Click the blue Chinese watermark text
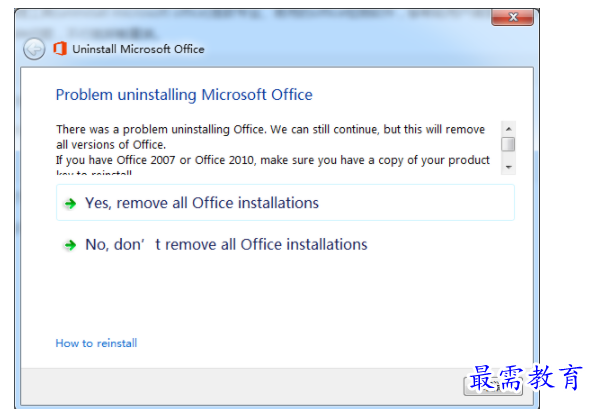The image size is (591, 409). [525, 377]
